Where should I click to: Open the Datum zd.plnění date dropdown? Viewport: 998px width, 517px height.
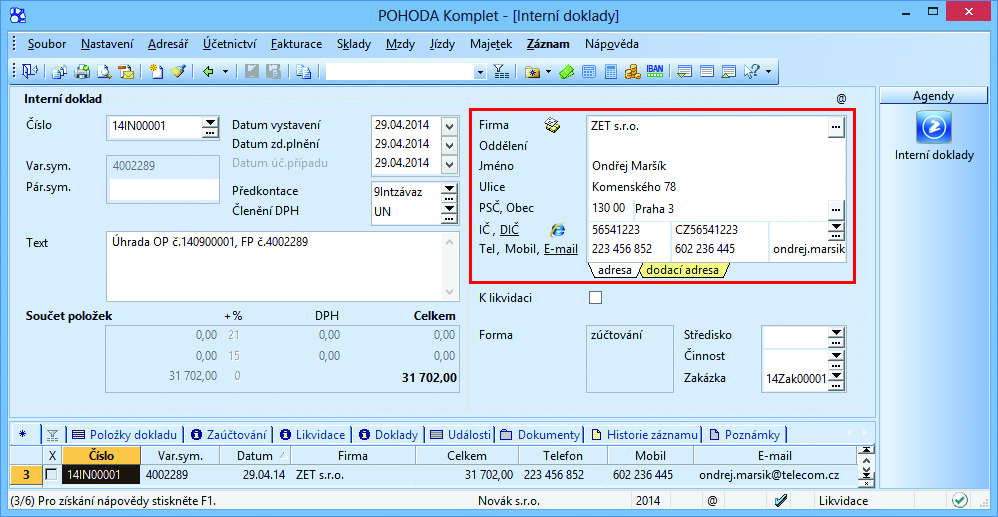(x=451, y=145)
